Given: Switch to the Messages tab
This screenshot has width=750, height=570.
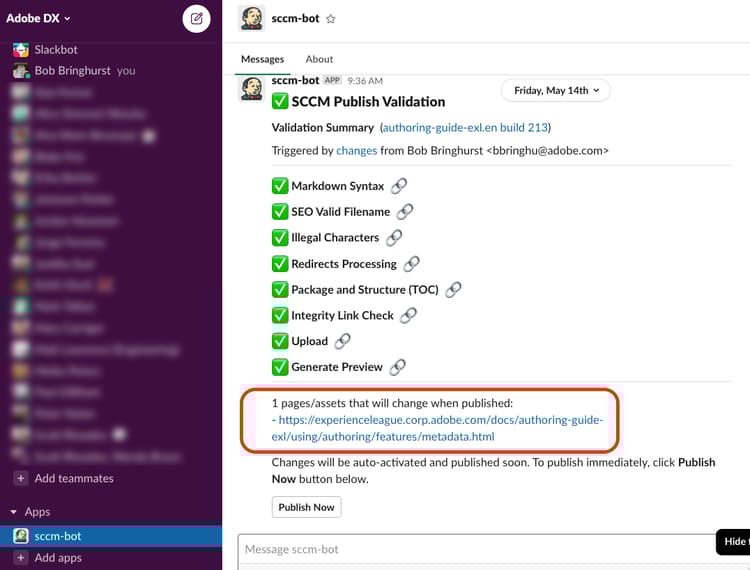Looking at the screenshot, I should pos(262,59).
